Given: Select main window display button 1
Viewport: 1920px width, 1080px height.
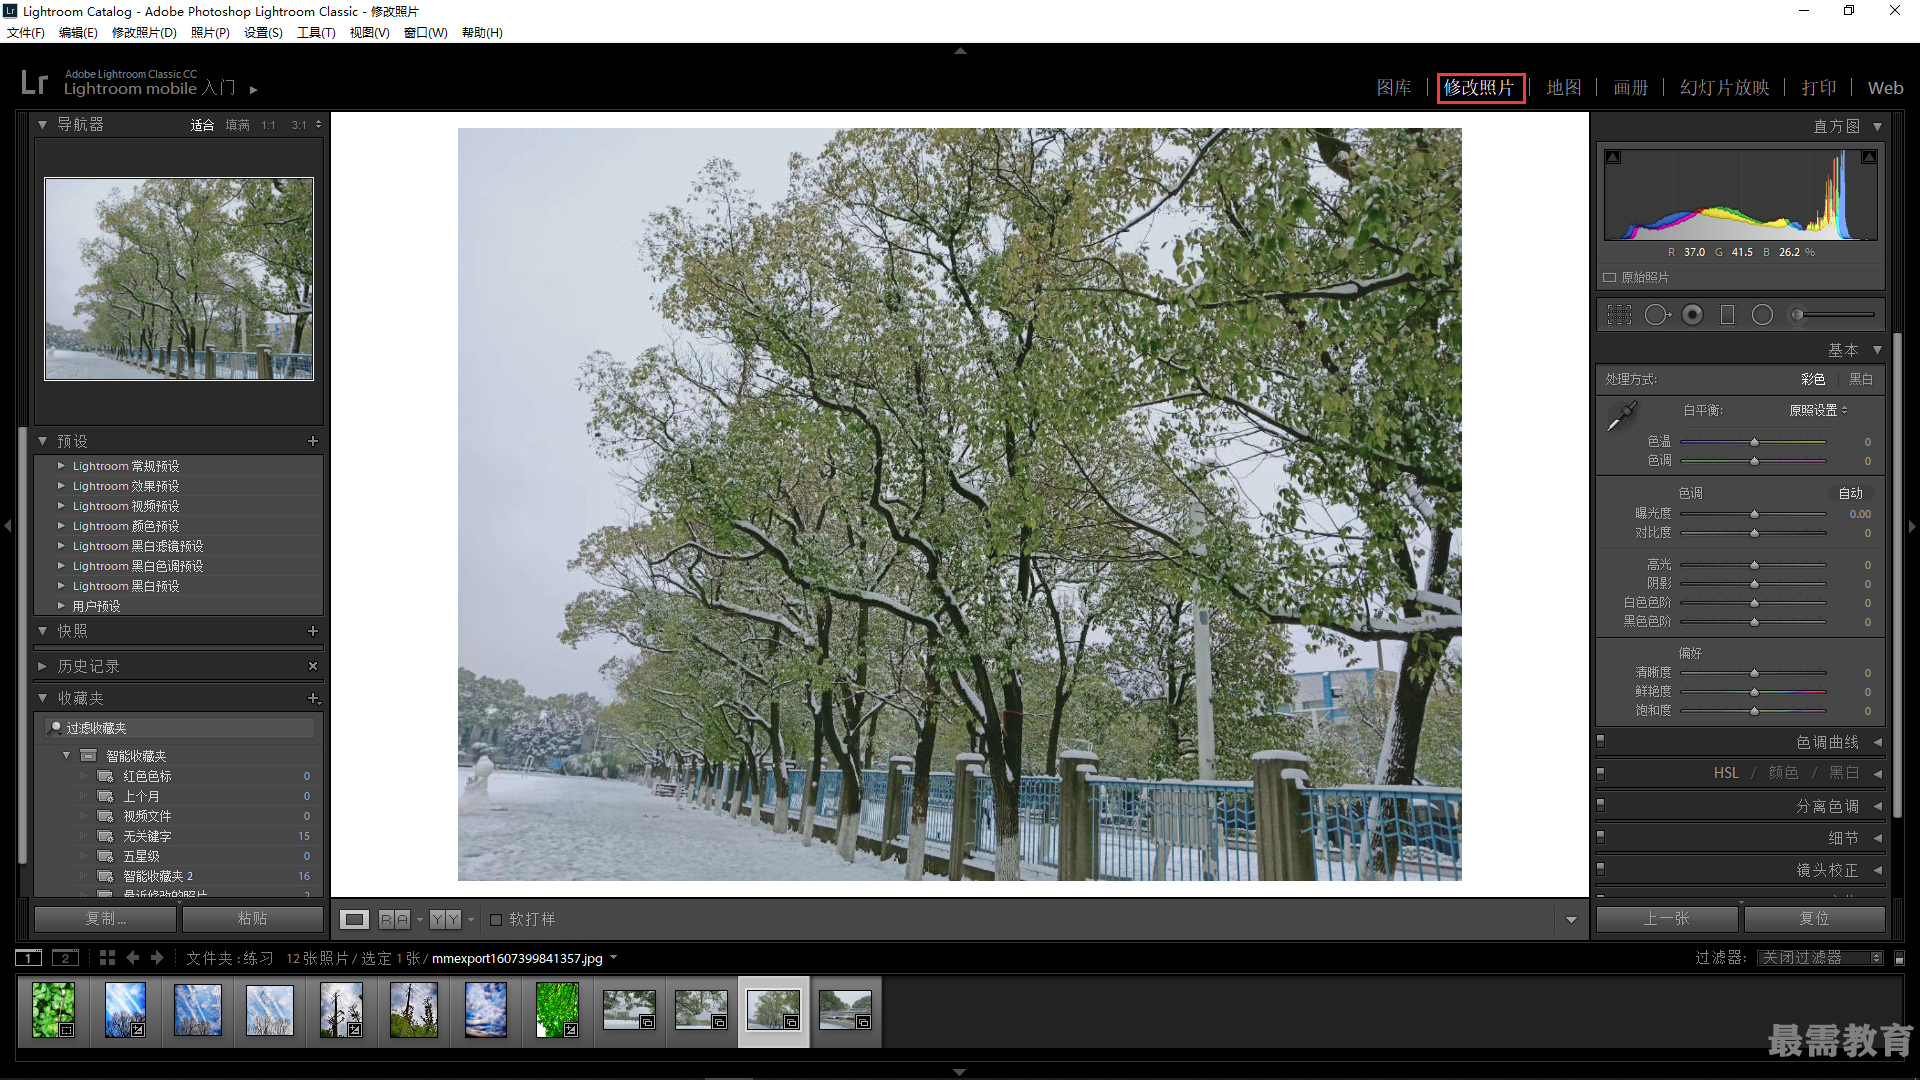Looking at the screenshot, I should [x=29, y=958].
